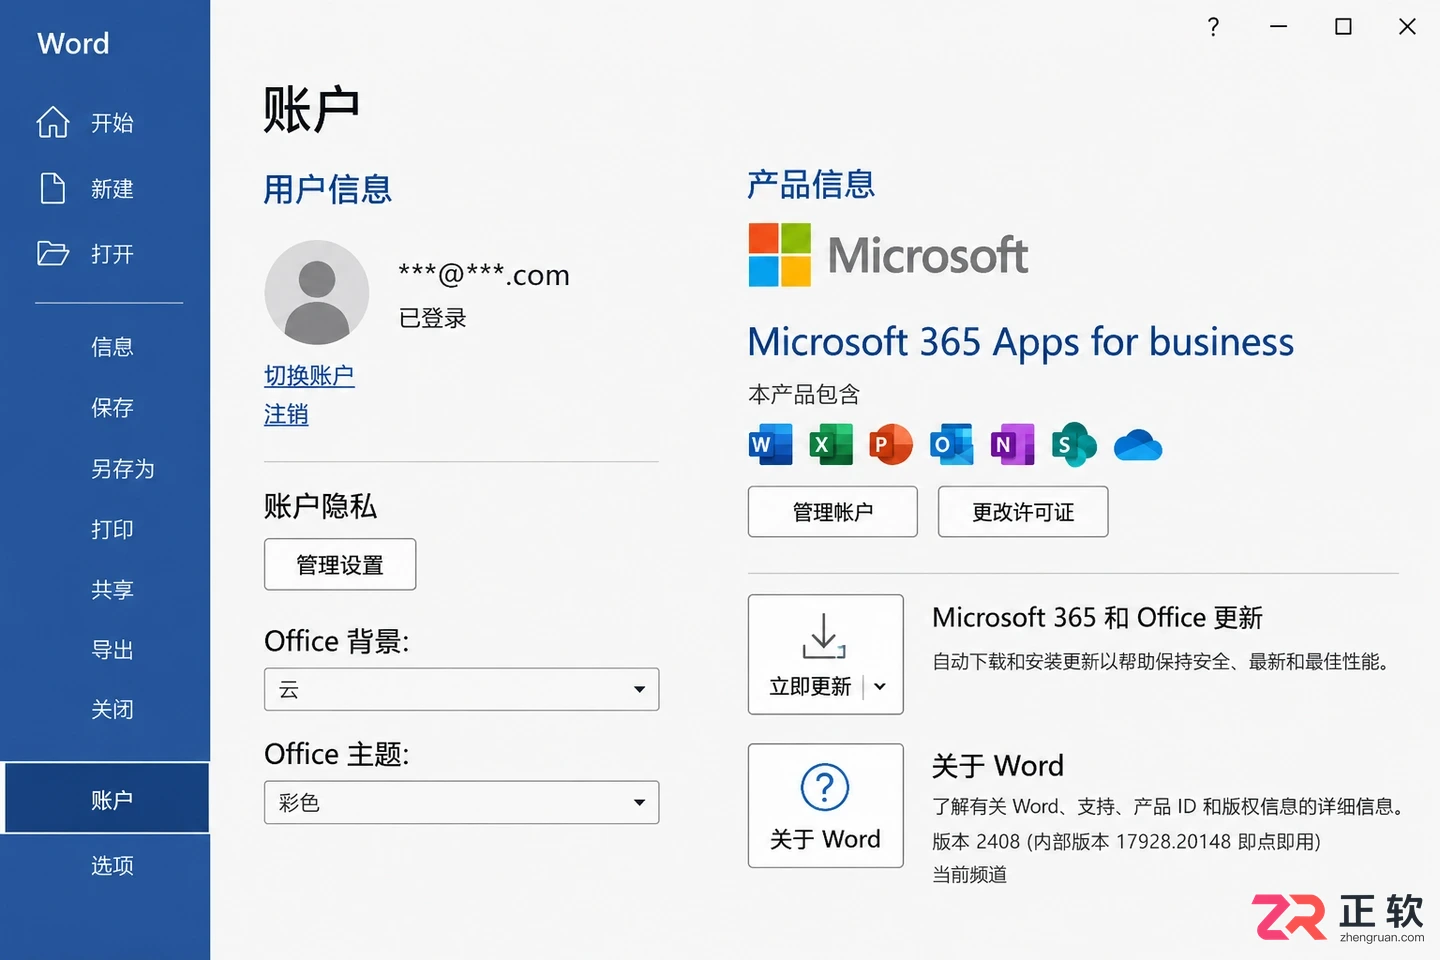
Task: Click the 当前频道 text
Action: point(970,875)
